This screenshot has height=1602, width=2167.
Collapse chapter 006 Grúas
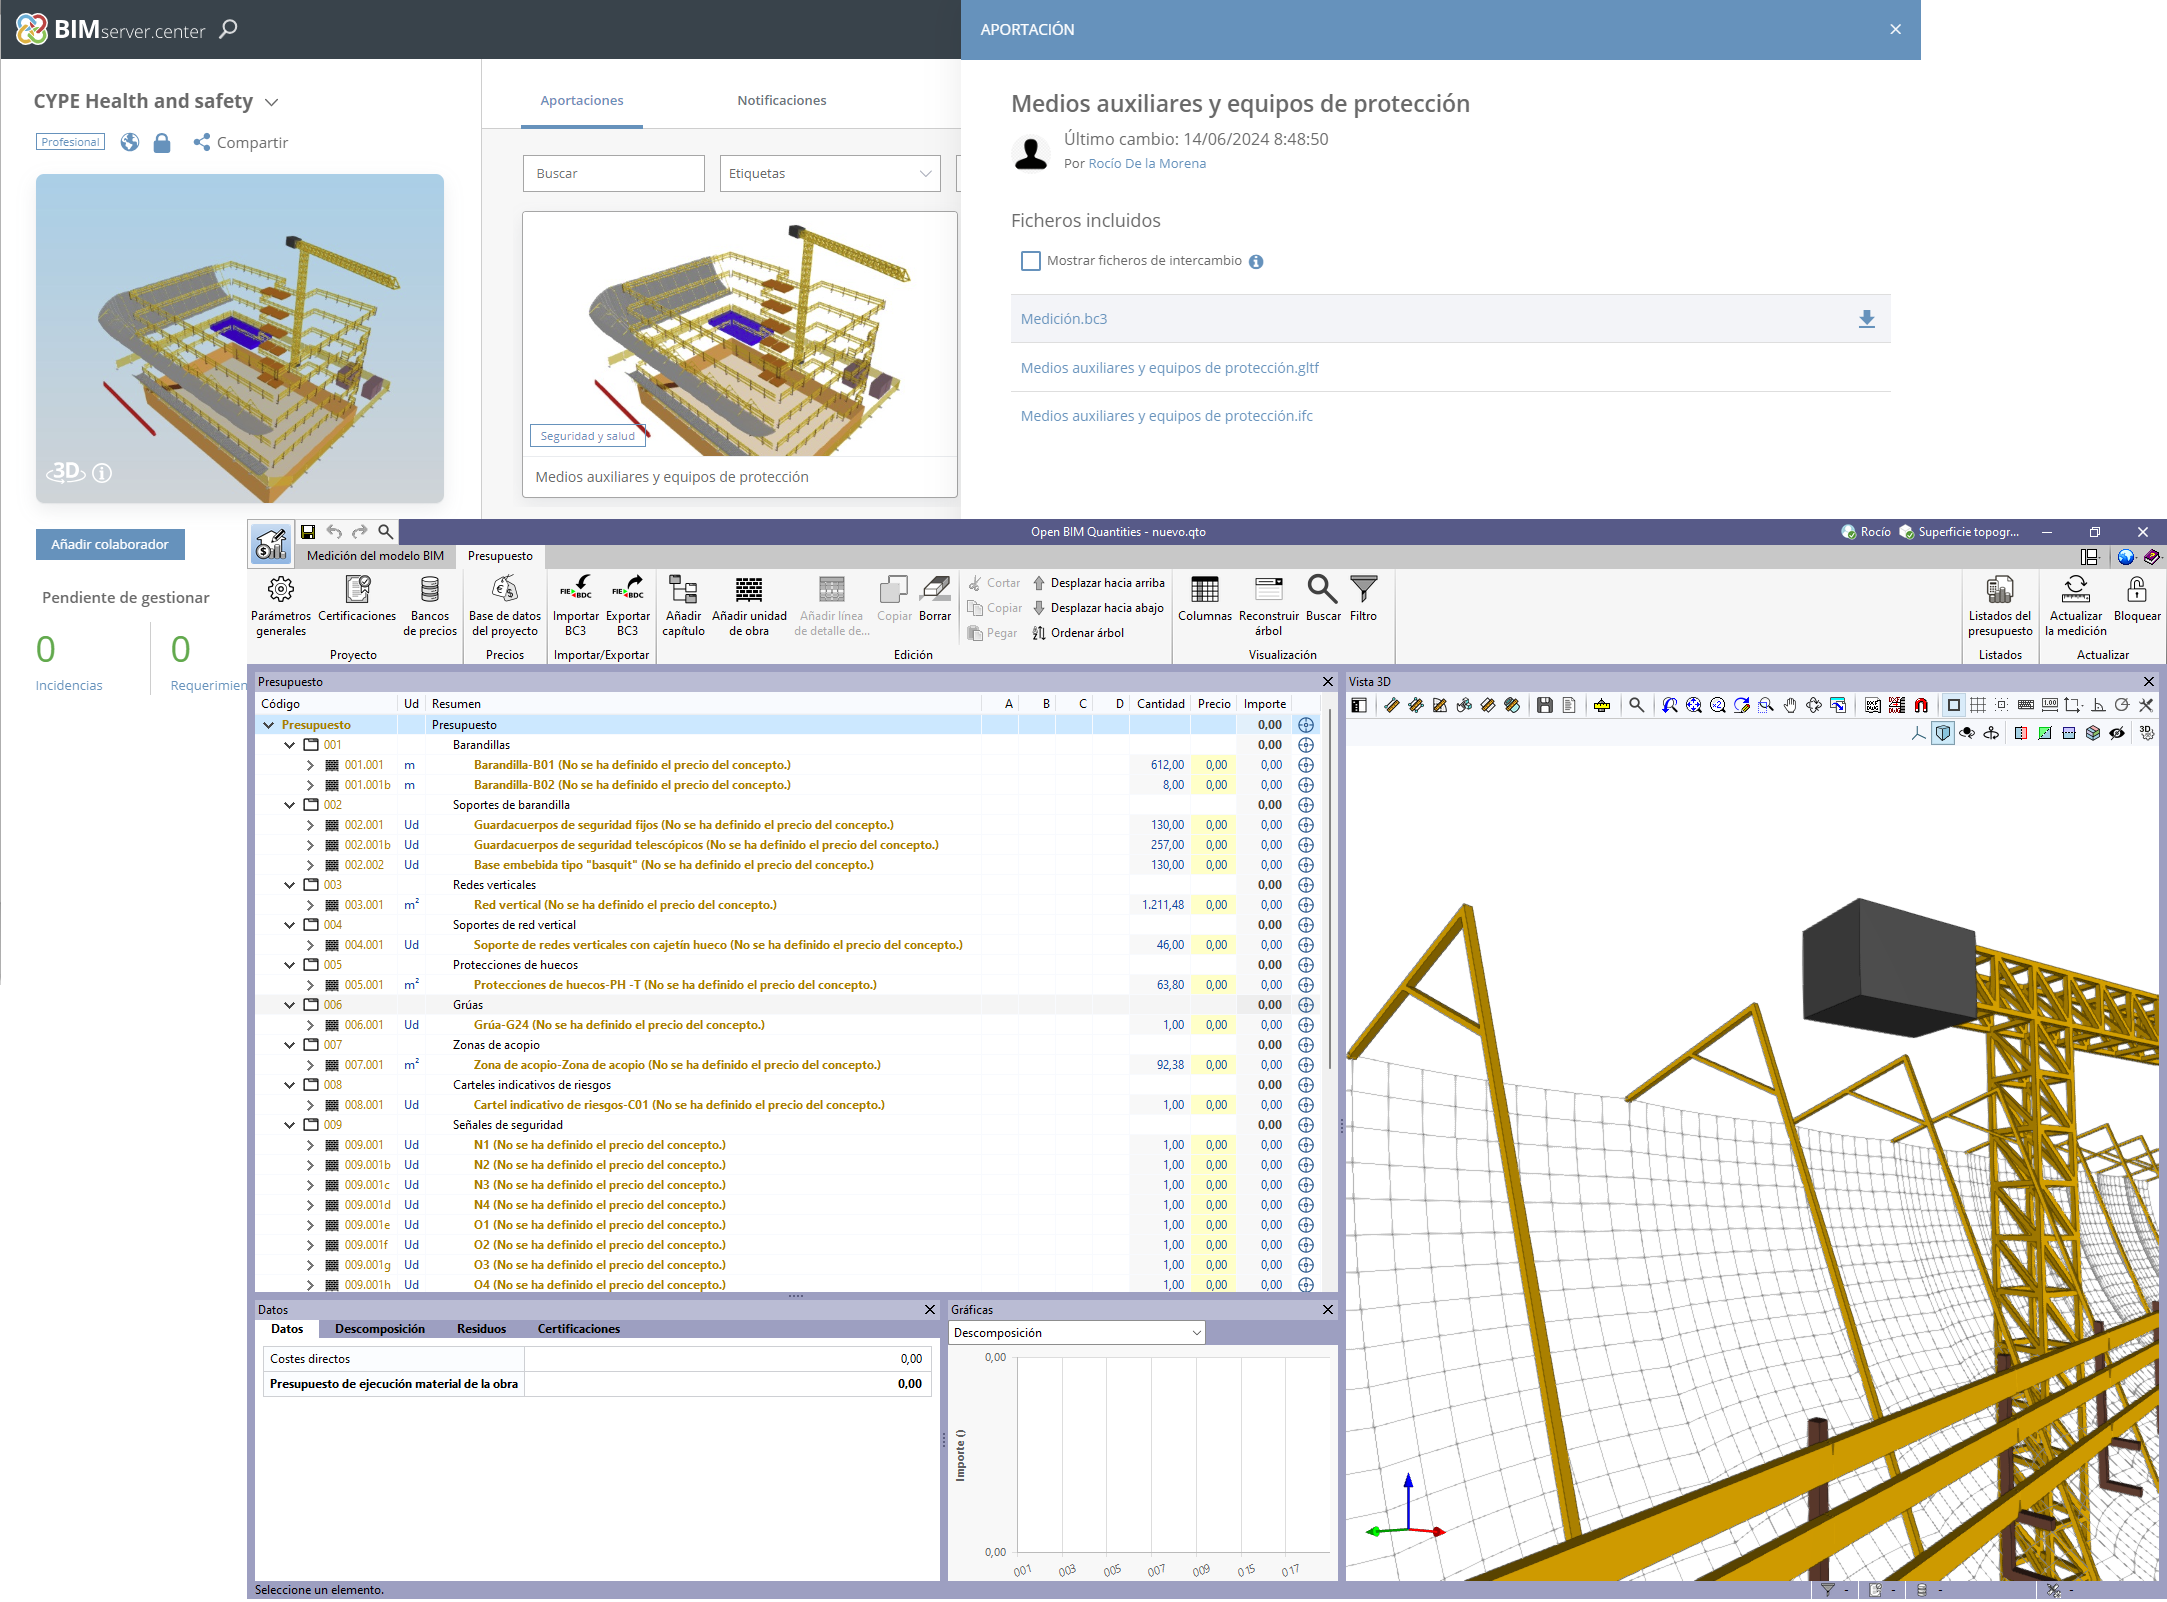point(290,1005)
